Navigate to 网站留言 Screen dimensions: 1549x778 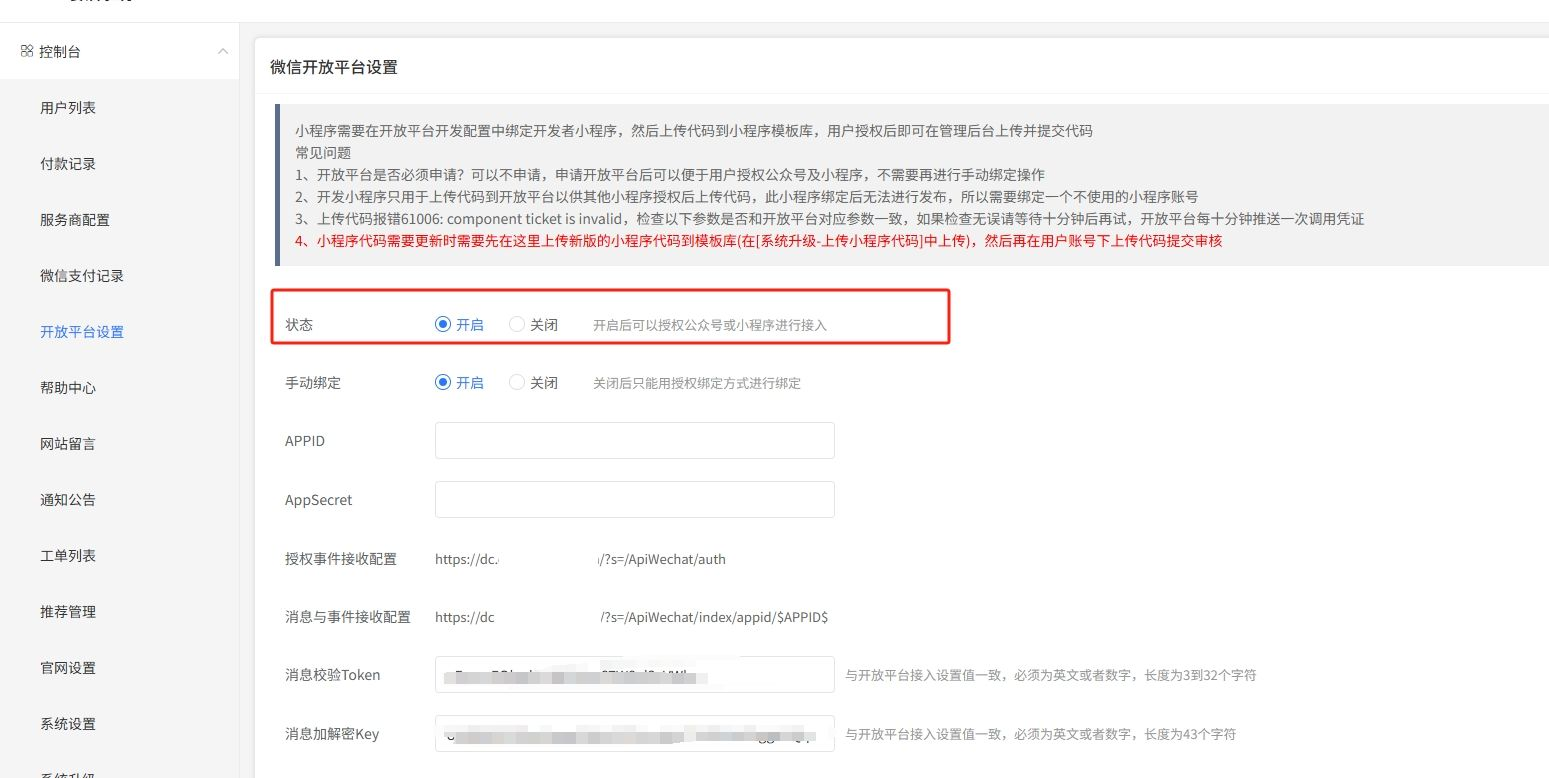[68, 444]
